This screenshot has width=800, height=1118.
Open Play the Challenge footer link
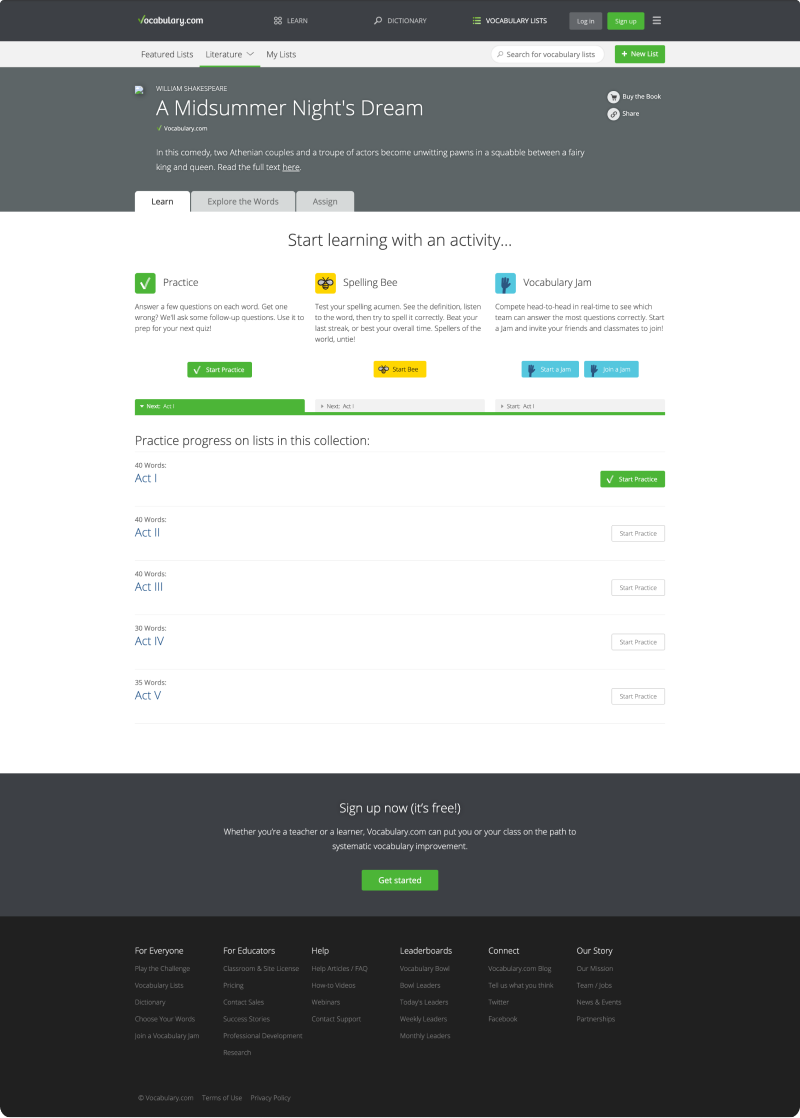point(163,969)
